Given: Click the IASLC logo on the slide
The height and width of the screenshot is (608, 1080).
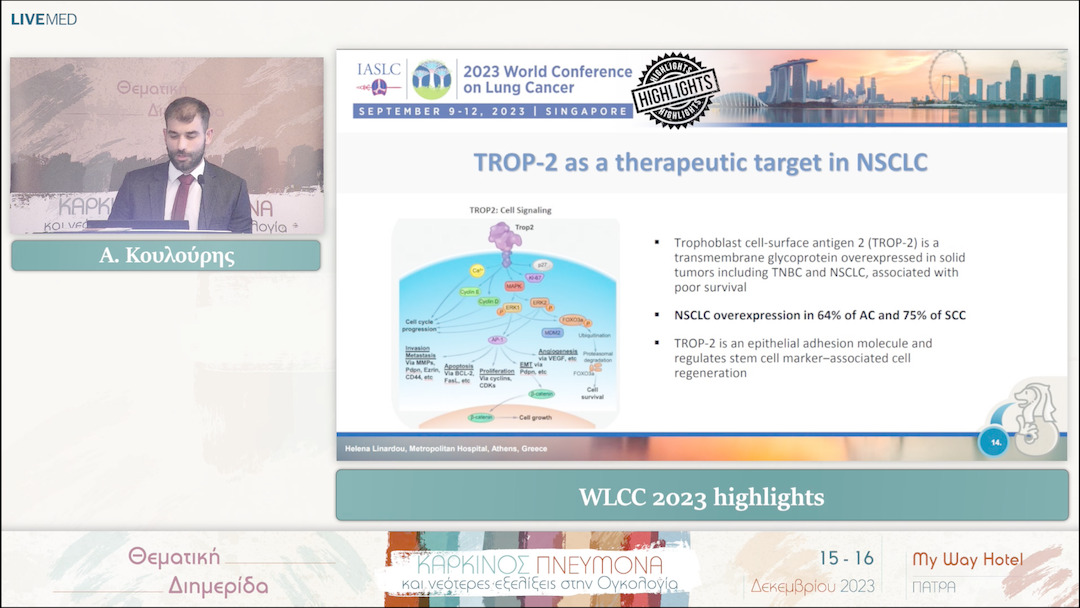Looking at the screenshot, I should tap(380, 76).
